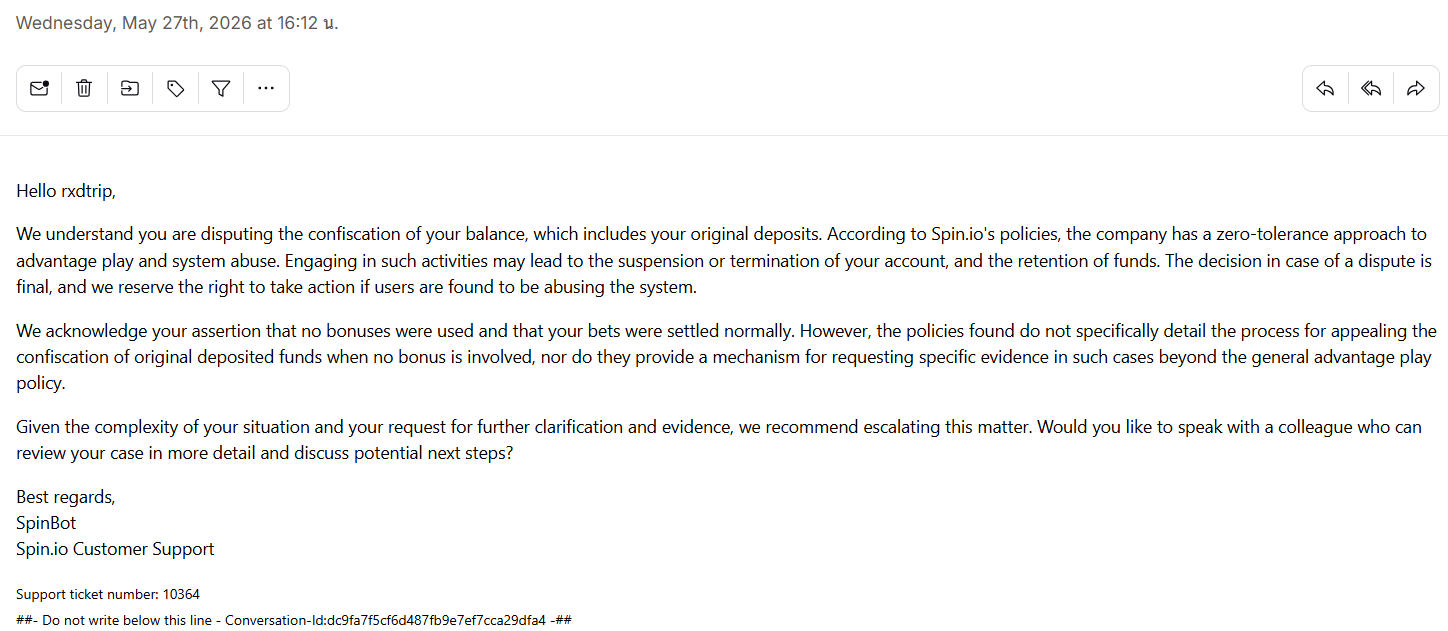Mark this email as unread
This screenshot has height=631, width=1448.
tap(39, 88)
